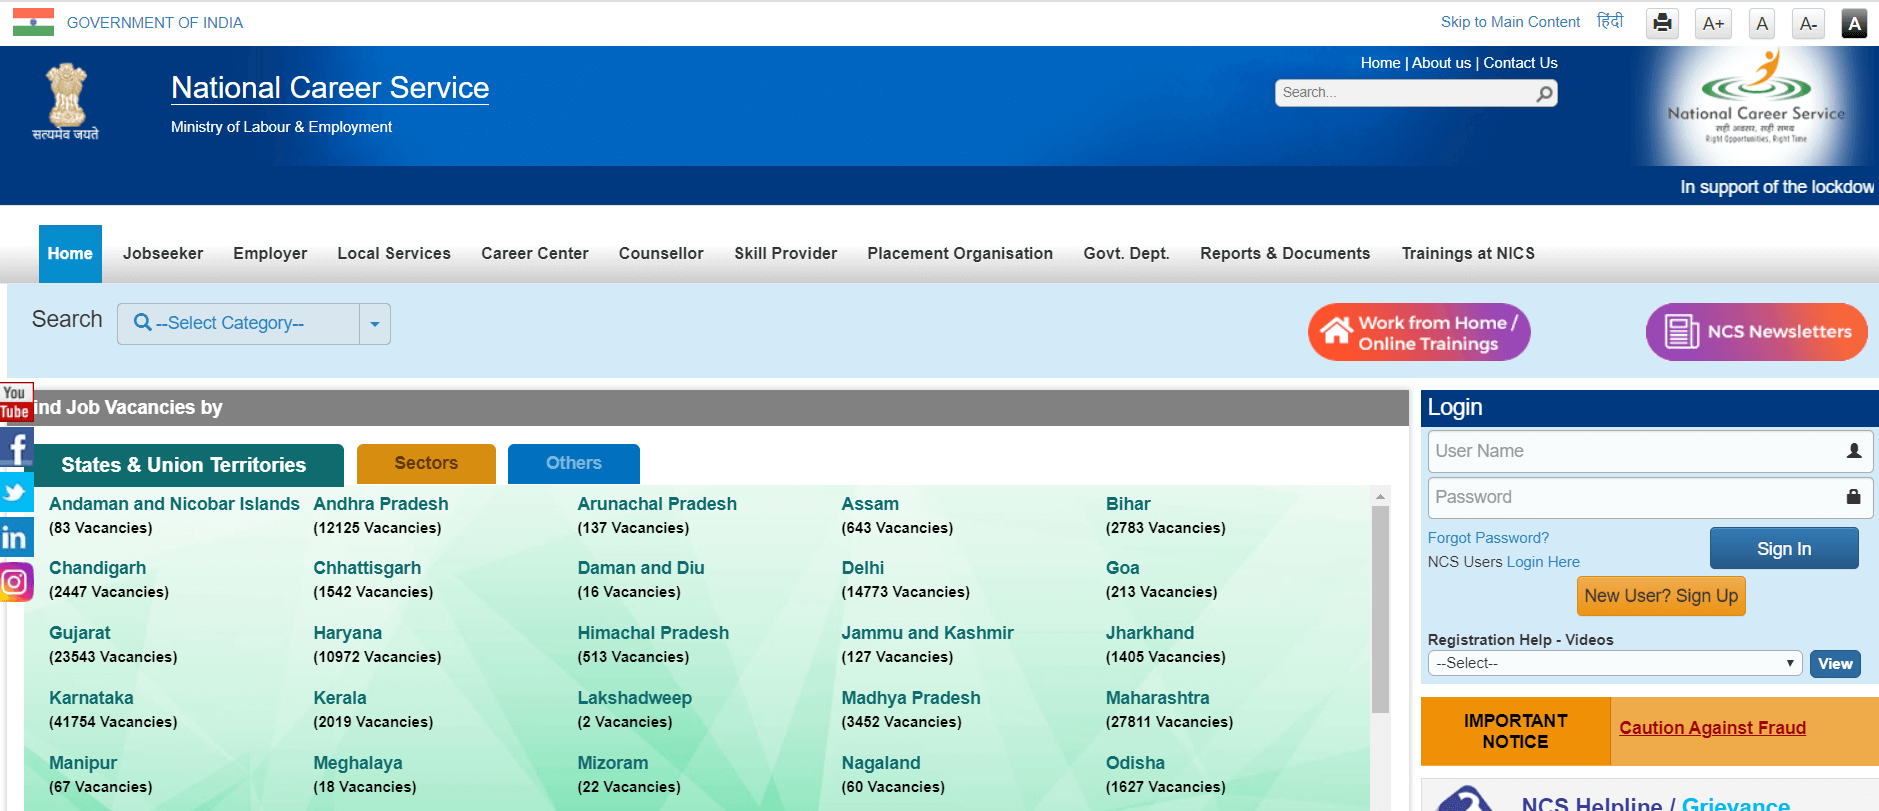Click Work from Home / Online Trainings button
Screen dimensions: 1879x811
pos(1419,332)
